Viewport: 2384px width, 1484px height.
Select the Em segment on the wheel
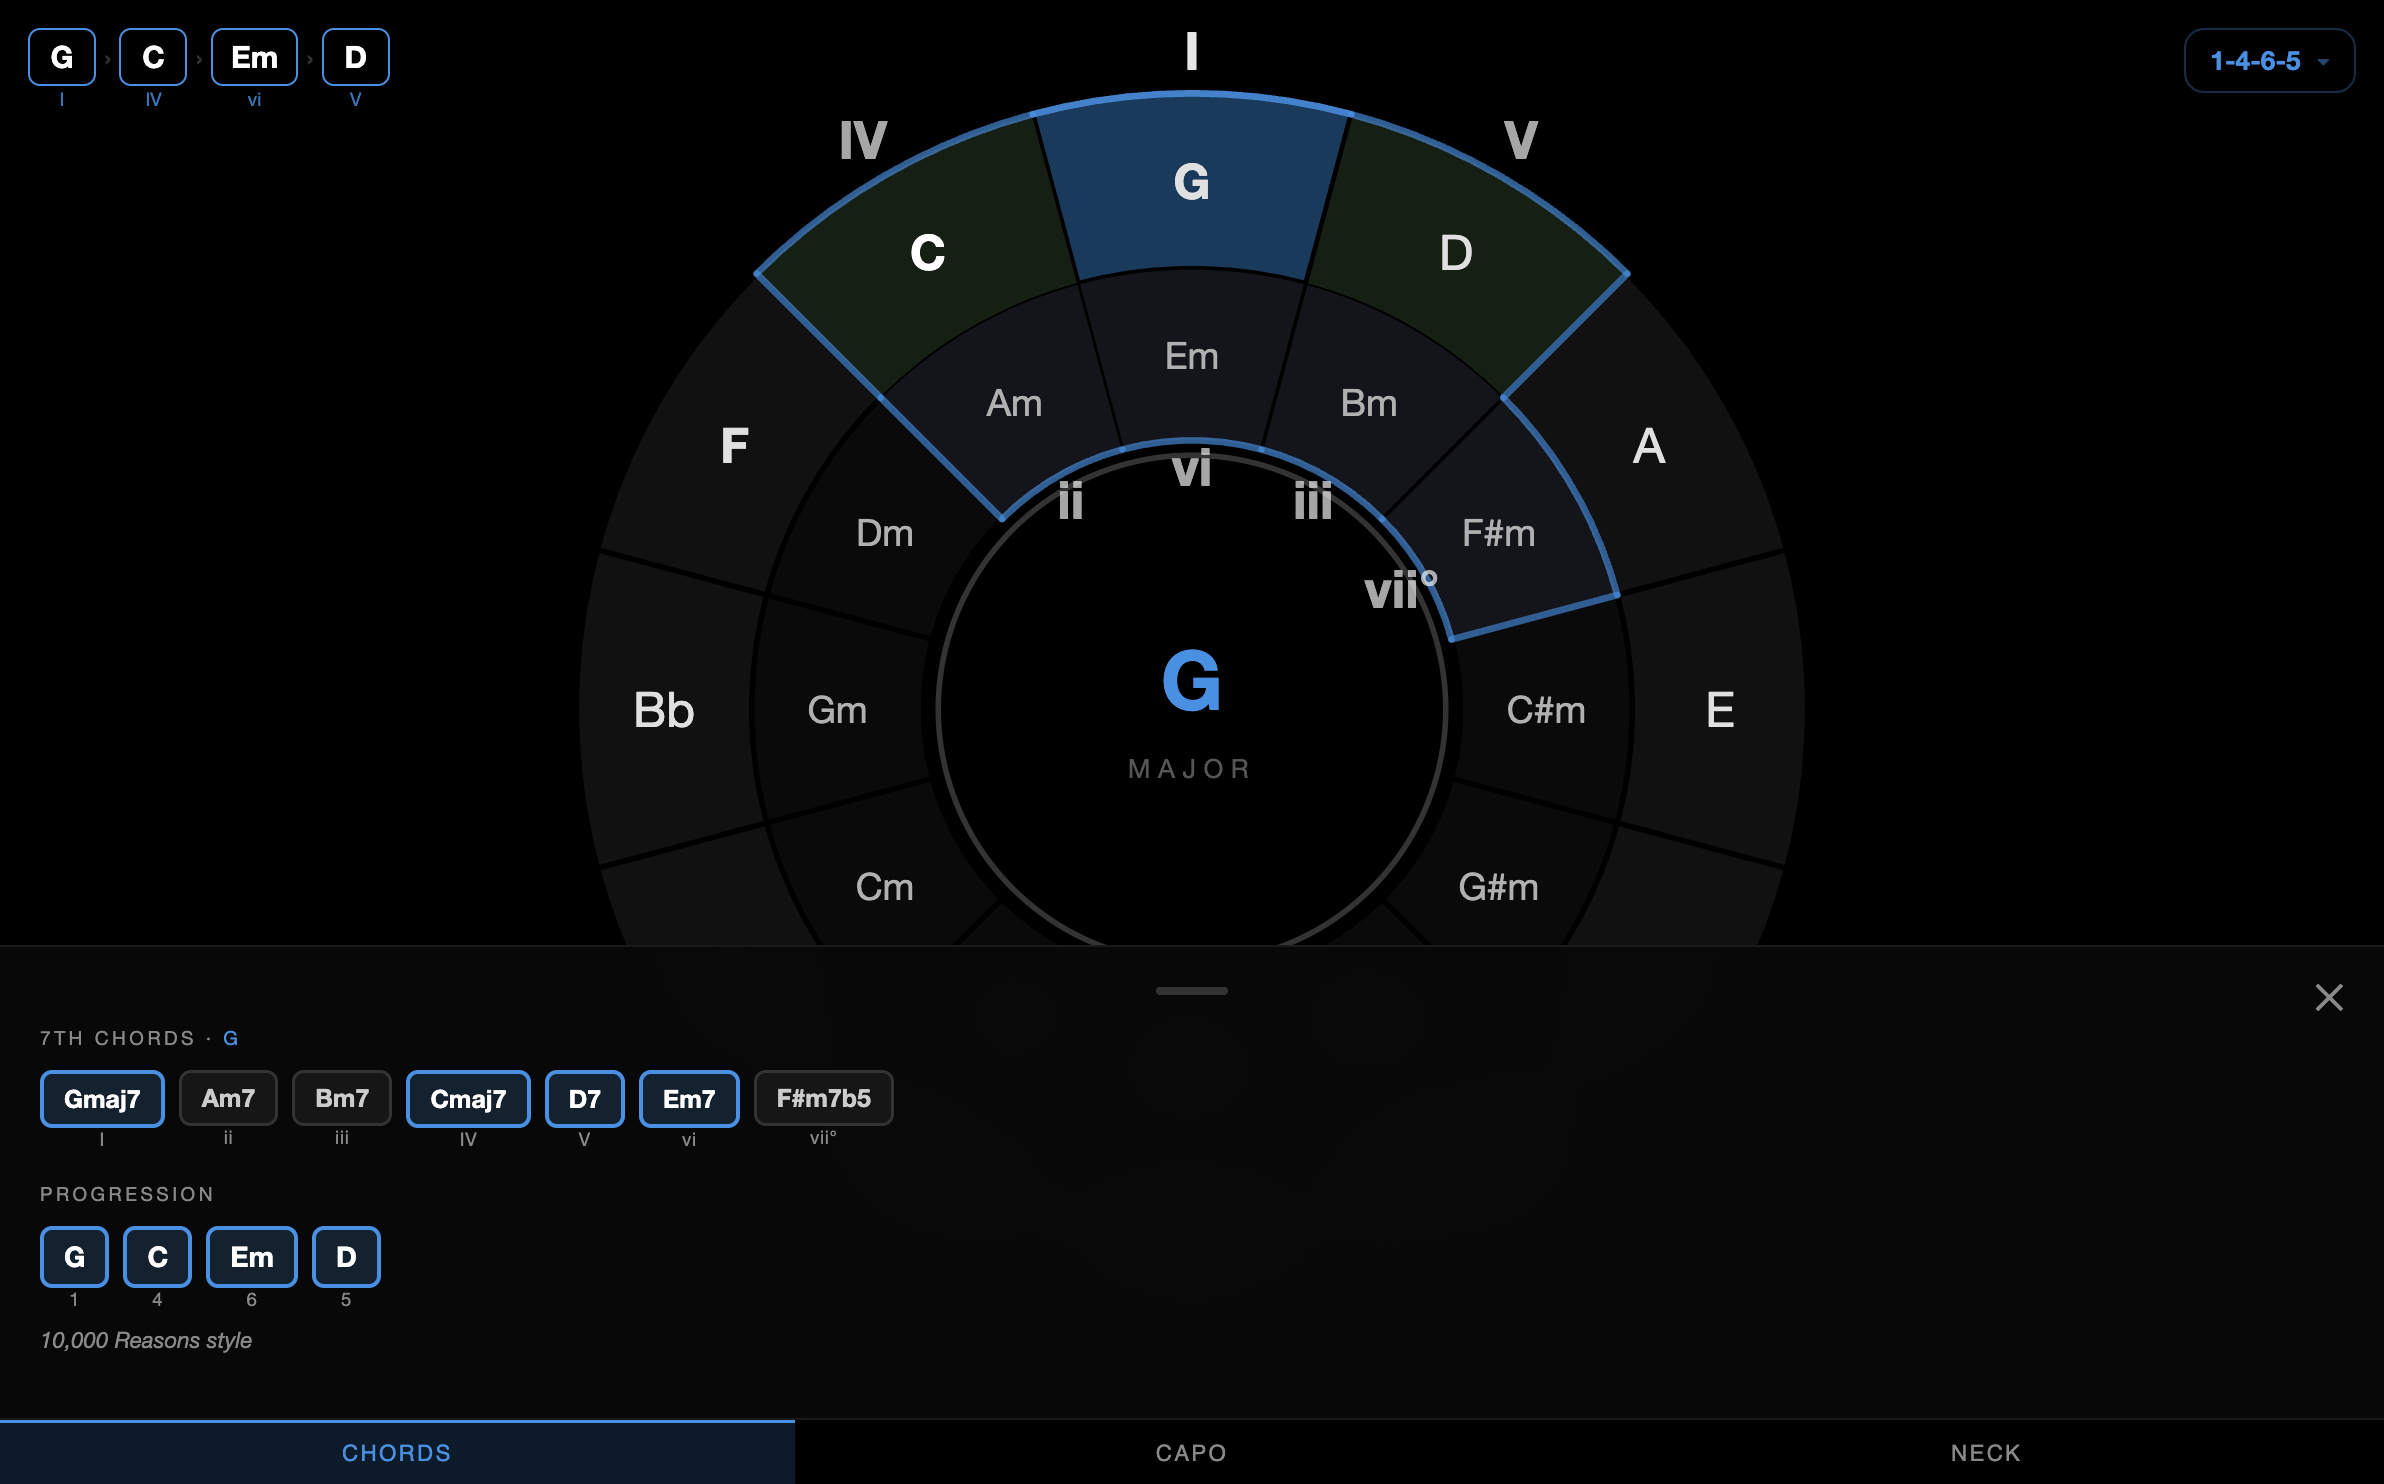point(1191,357)
